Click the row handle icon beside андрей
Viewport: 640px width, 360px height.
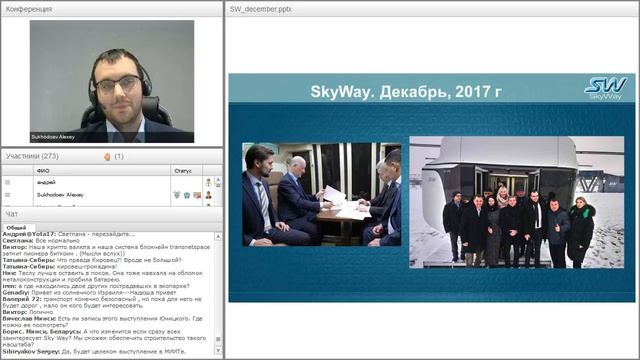(7, 182)
